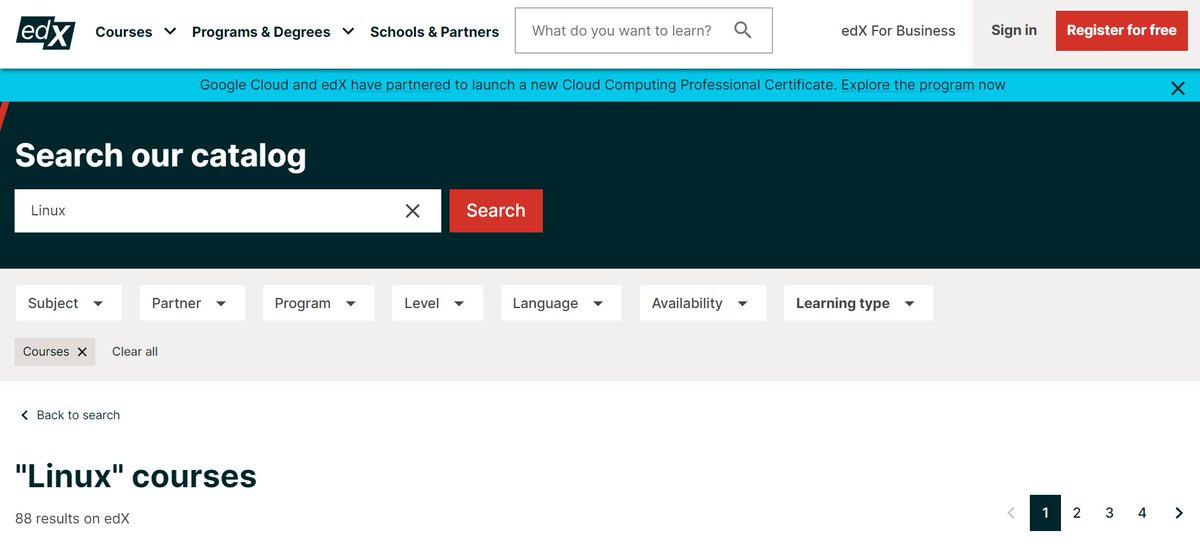This screenshot has height=552, width=1200.
Task: Click the "Linux" courses heading
Action: (136, 476)
